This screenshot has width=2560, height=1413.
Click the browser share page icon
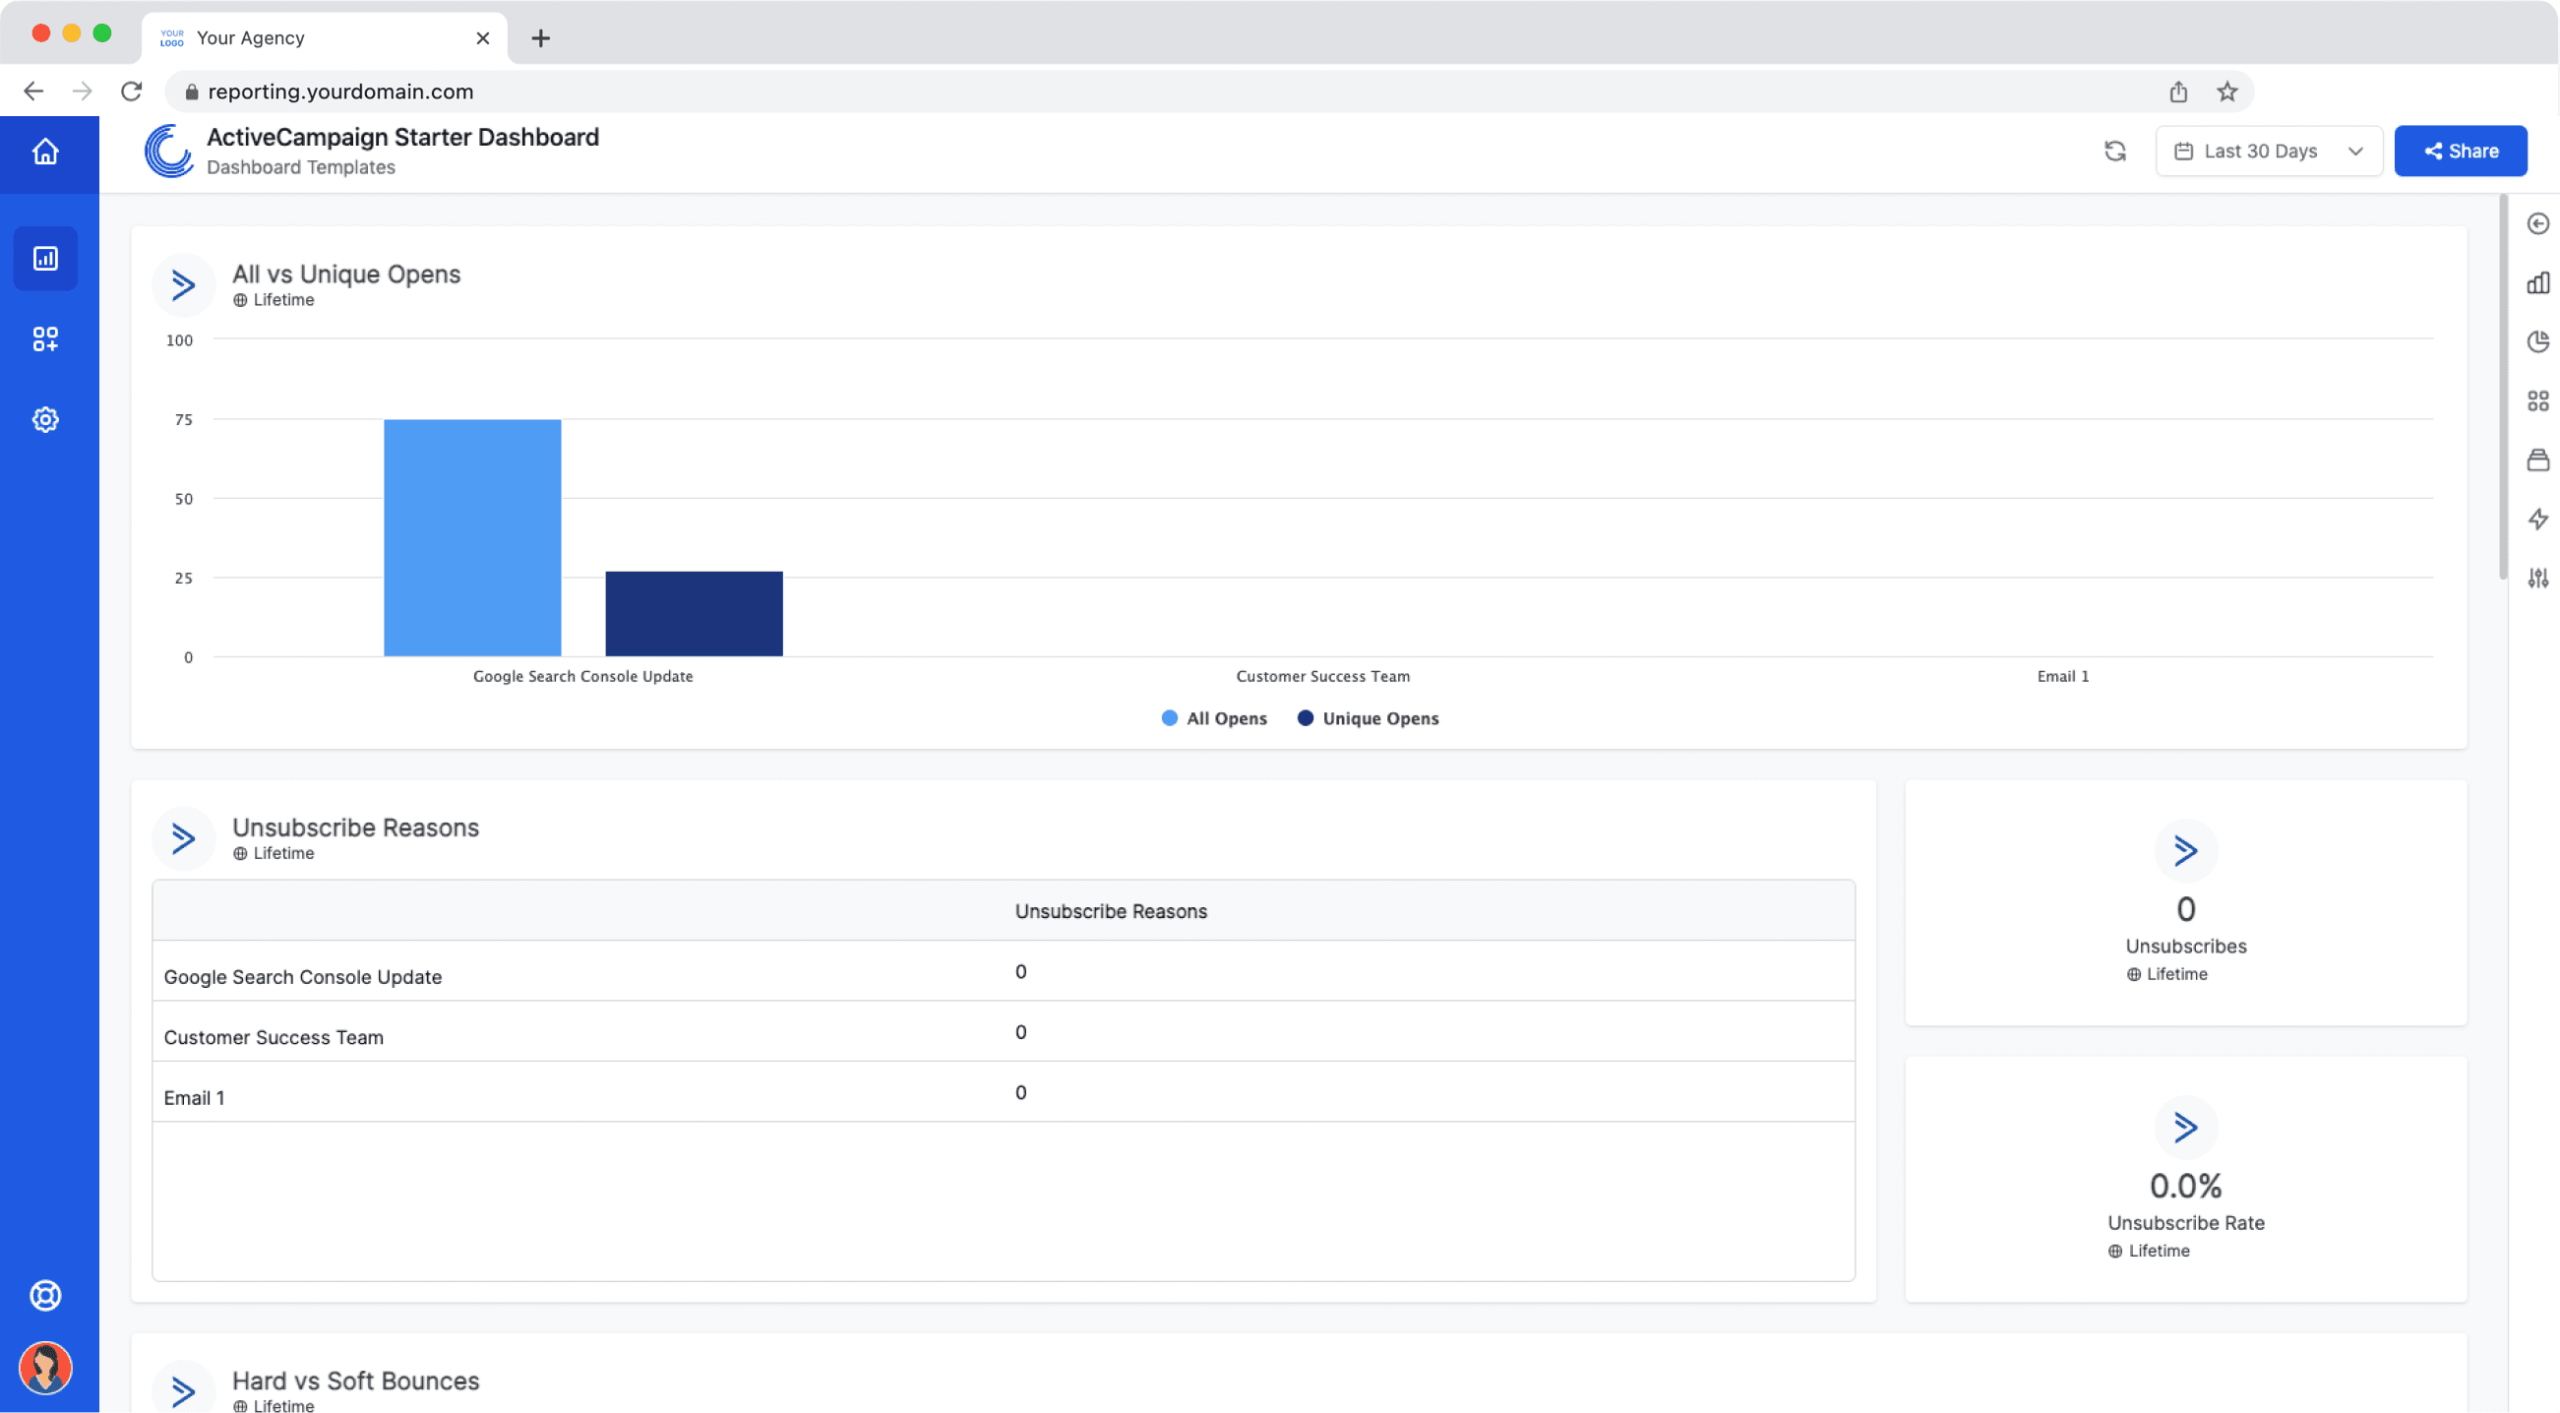(x=2177, y=91)
